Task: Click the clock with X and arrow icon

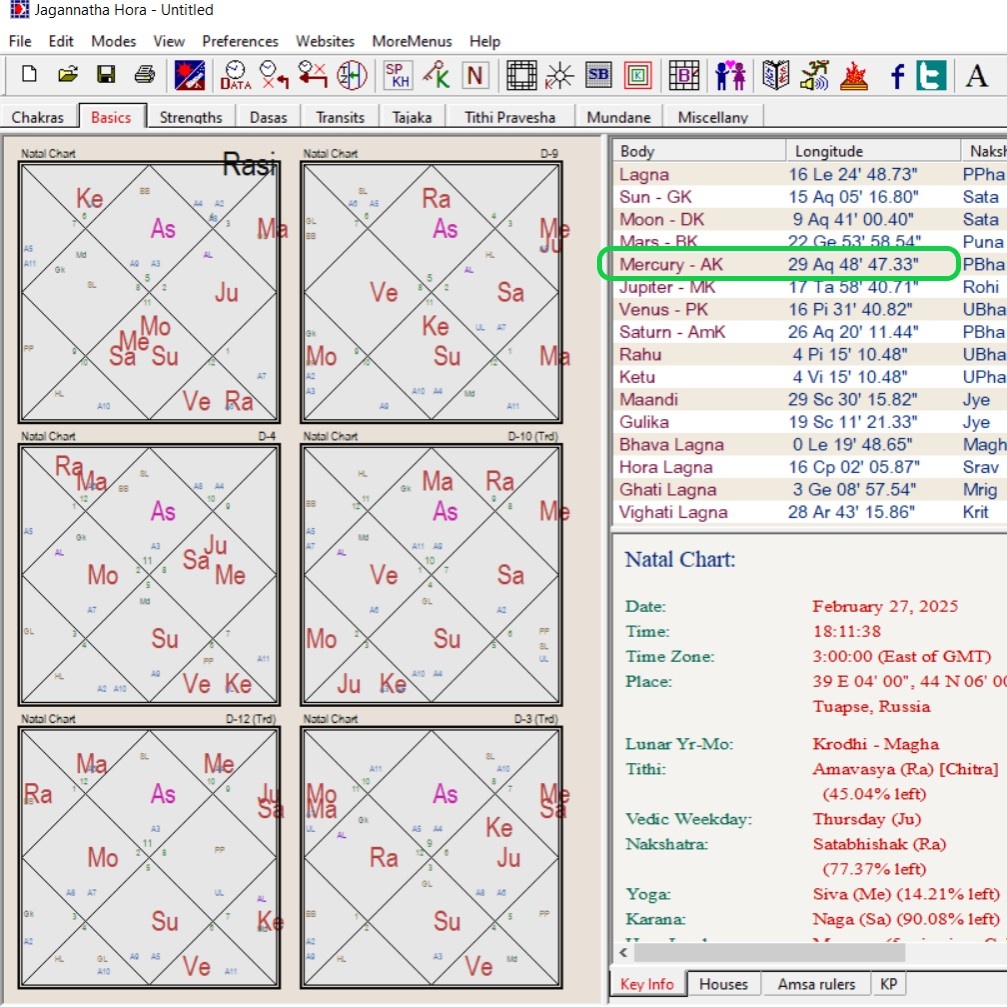Action: tap(274, 75)
